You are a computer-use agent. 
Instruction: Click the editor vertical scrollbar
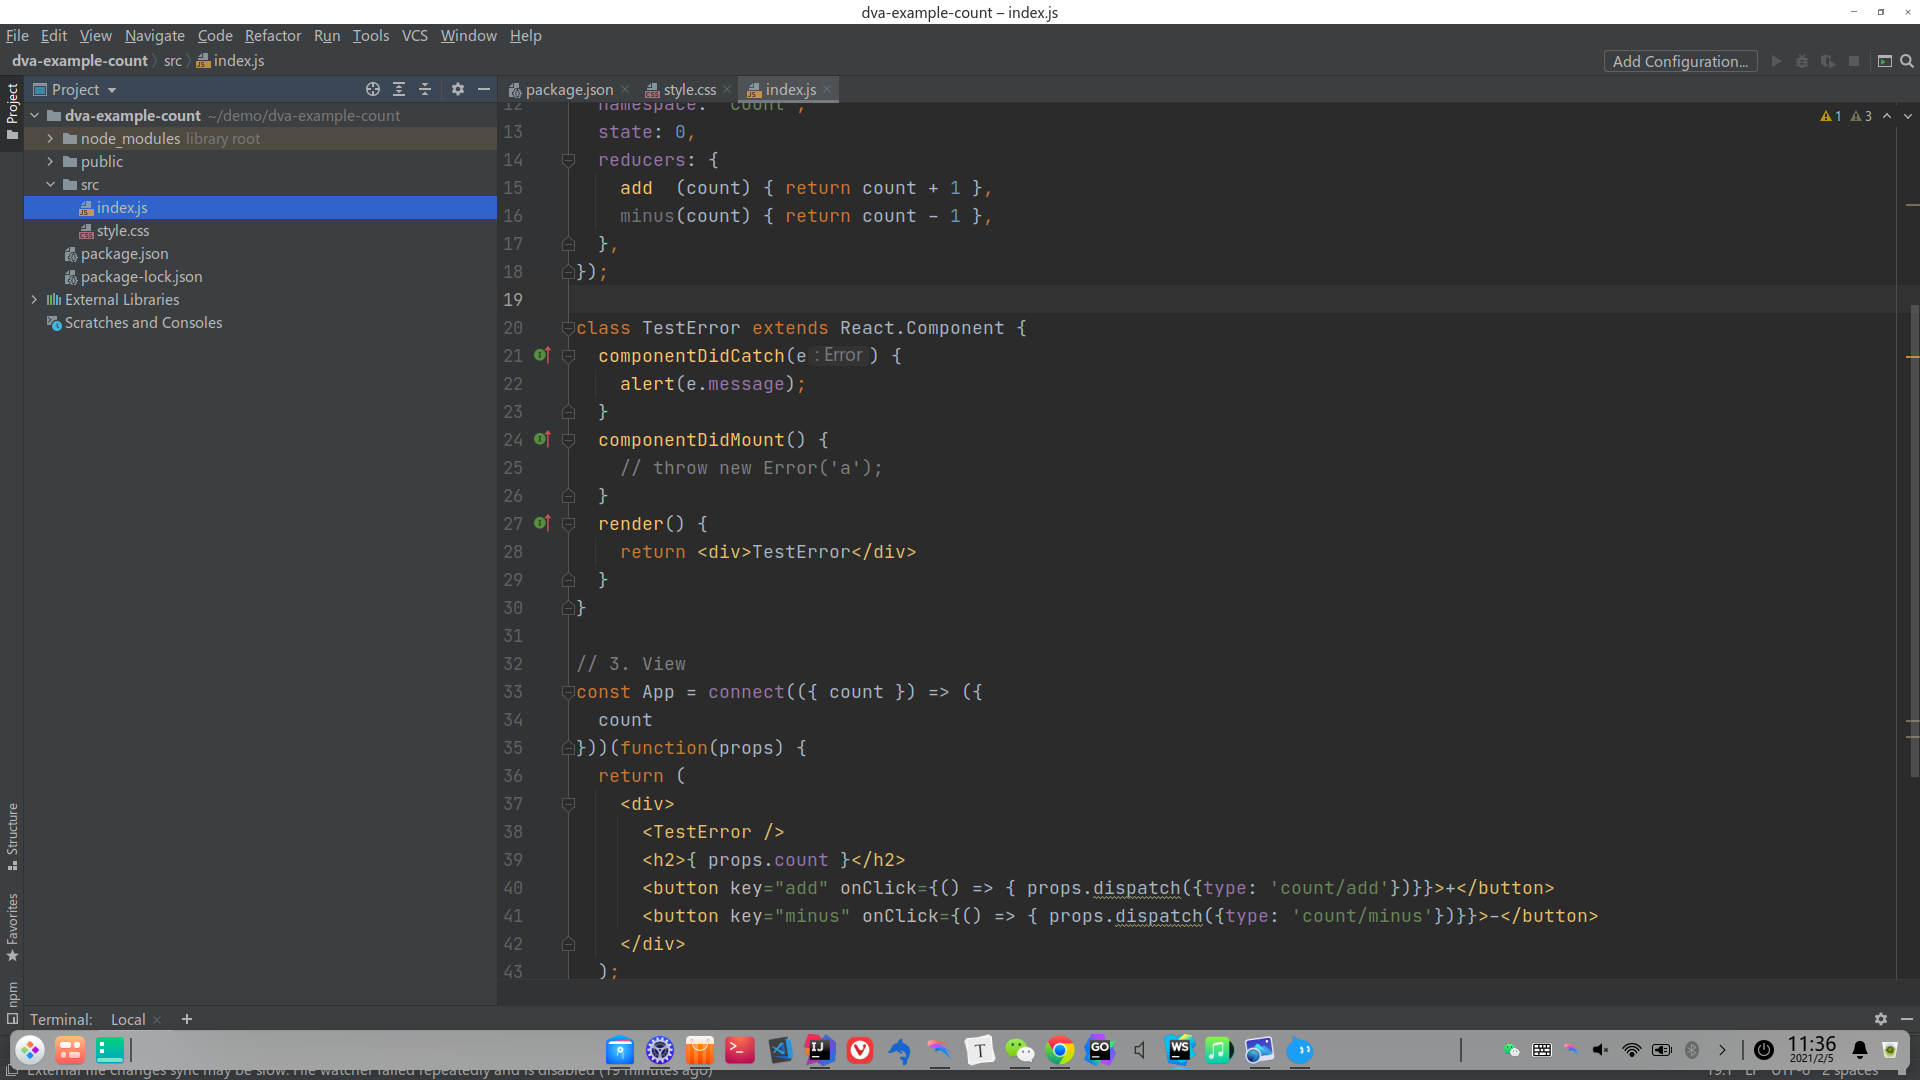(1913, 540)
